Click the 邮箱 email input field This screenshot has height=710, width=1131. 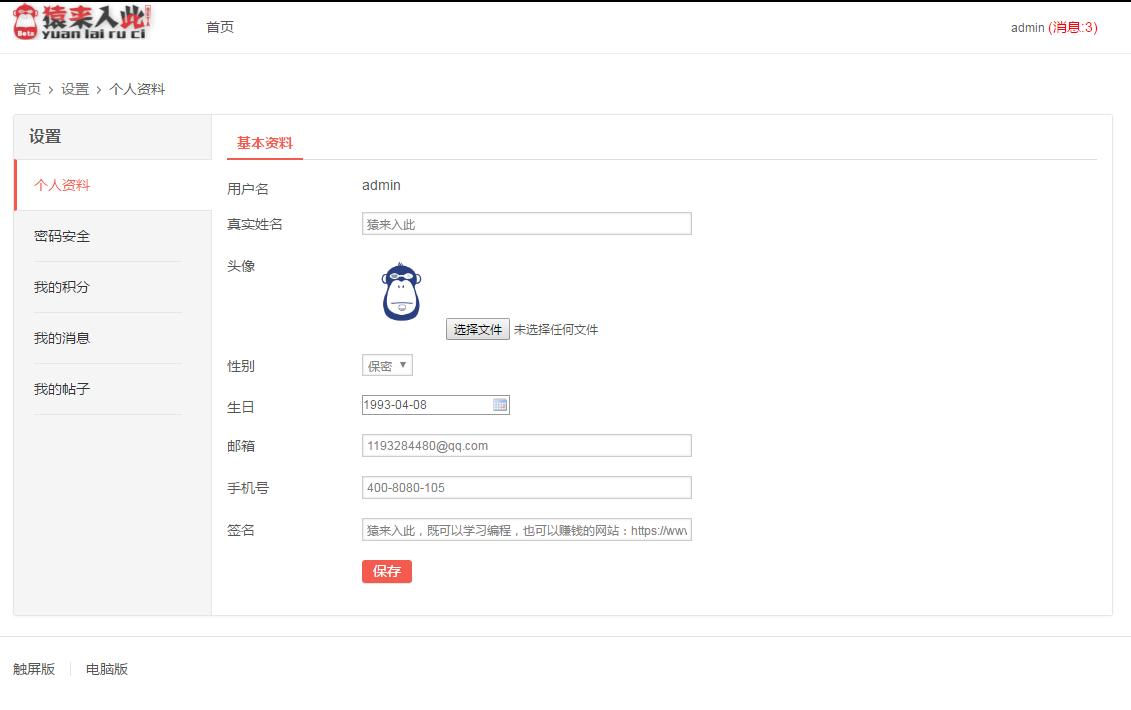point(526,445)
